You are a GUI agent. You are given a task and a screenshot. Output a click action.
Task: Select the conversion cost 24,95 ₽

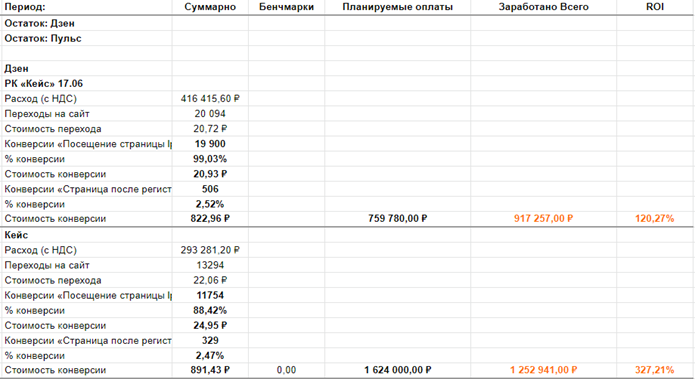pyautogui.click(x=210, y=326)
